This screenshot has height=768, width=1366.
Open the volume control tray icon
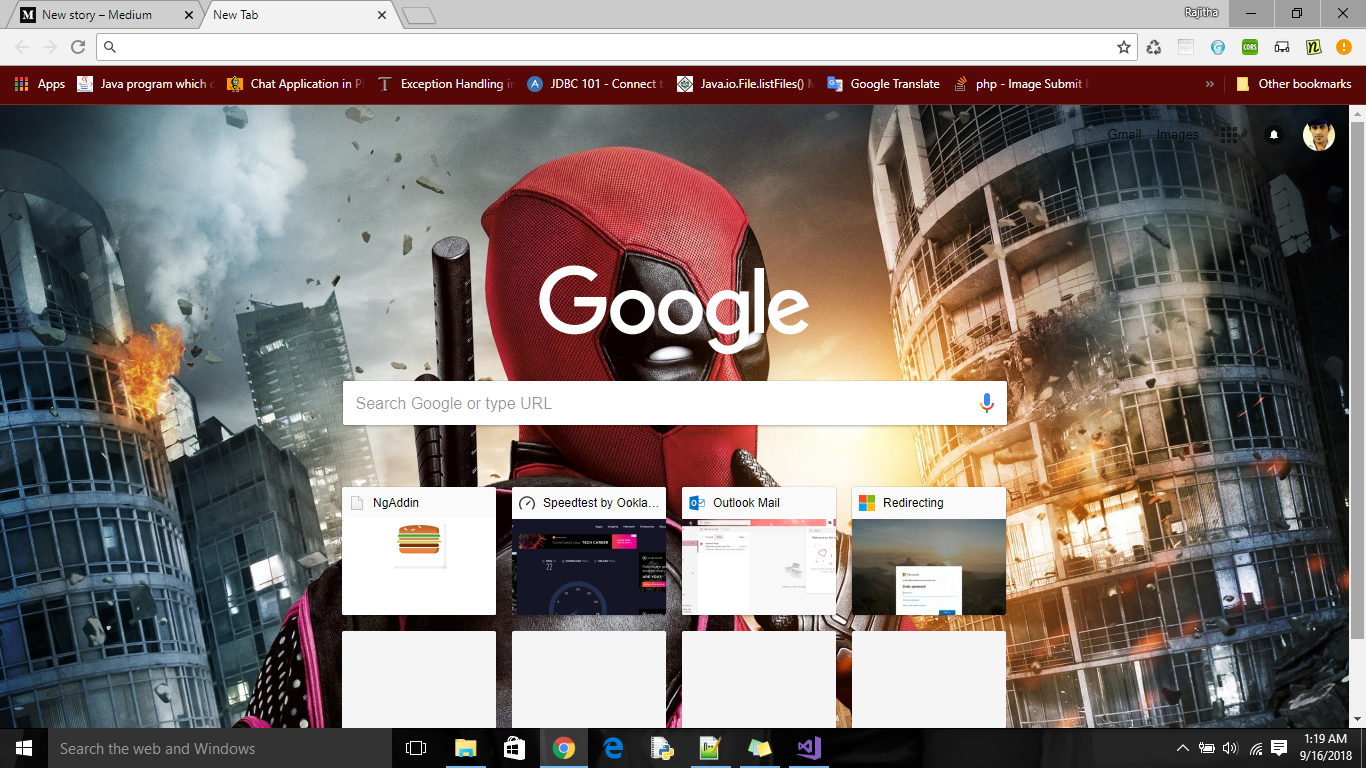pyautogui.click(x=1230, y=748)
